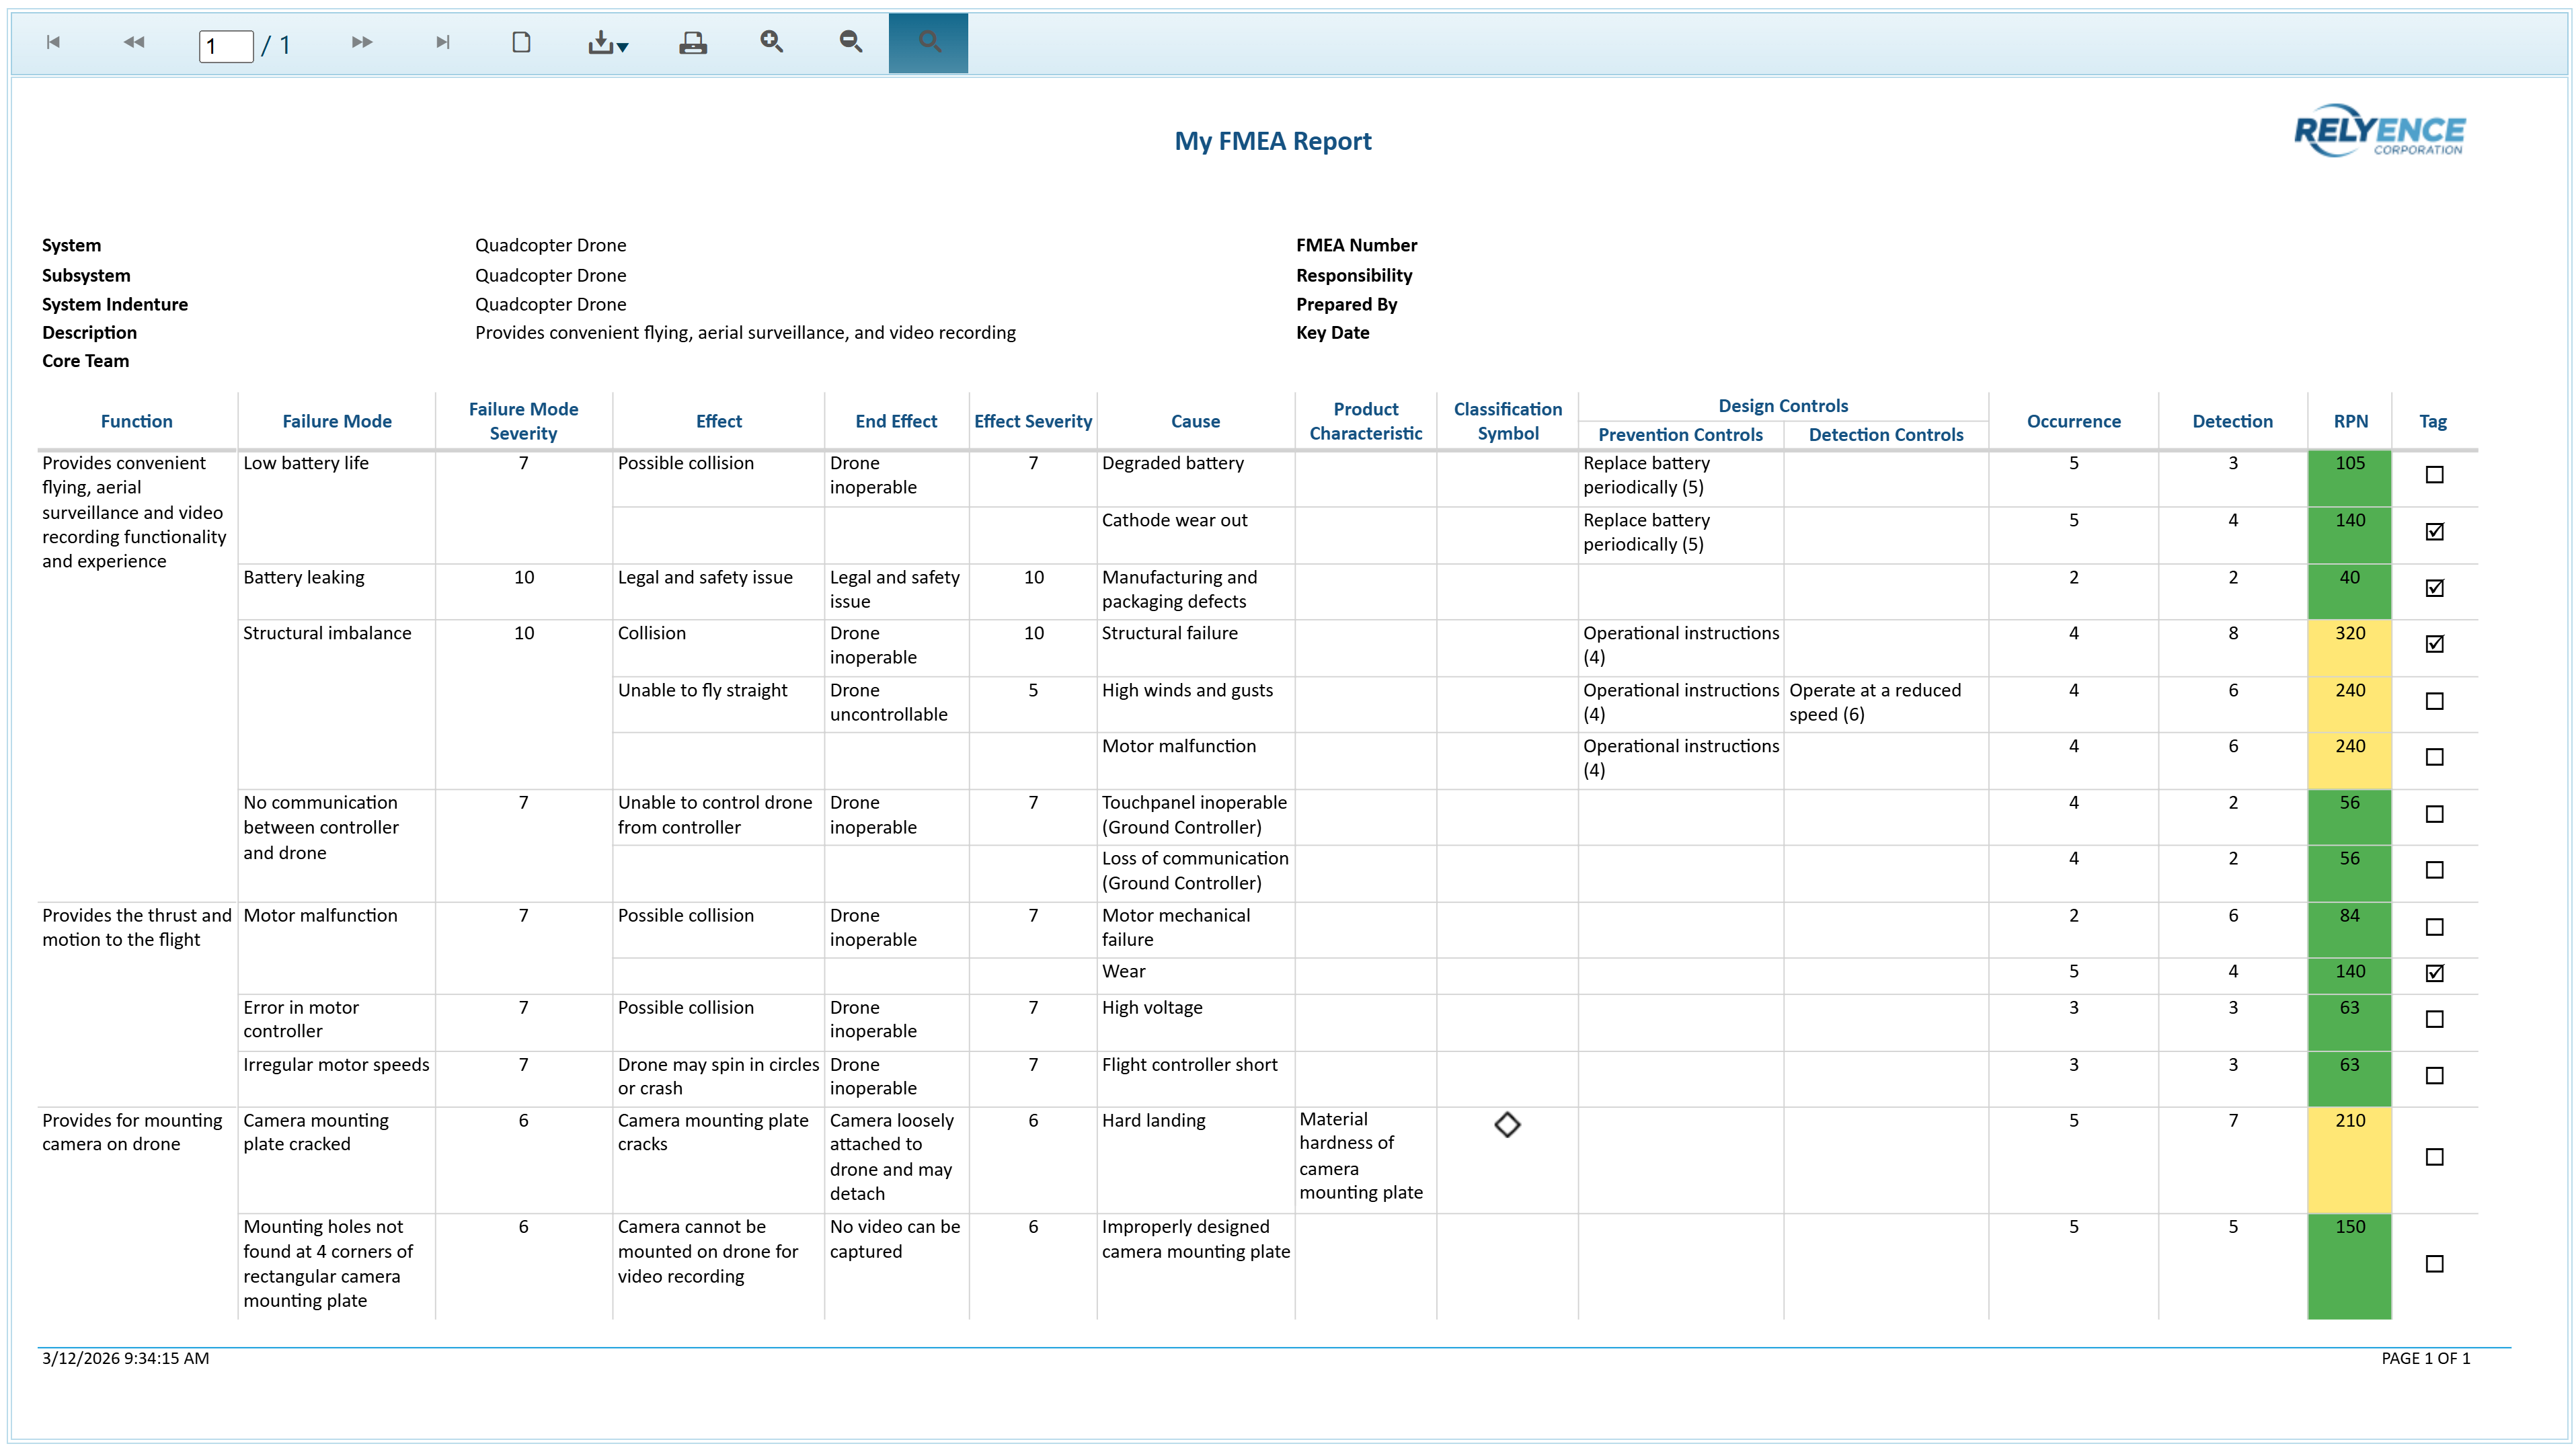Click the yellow 320 RPN cell
Screen dimensions: 2576x1448
point(2350,645)
